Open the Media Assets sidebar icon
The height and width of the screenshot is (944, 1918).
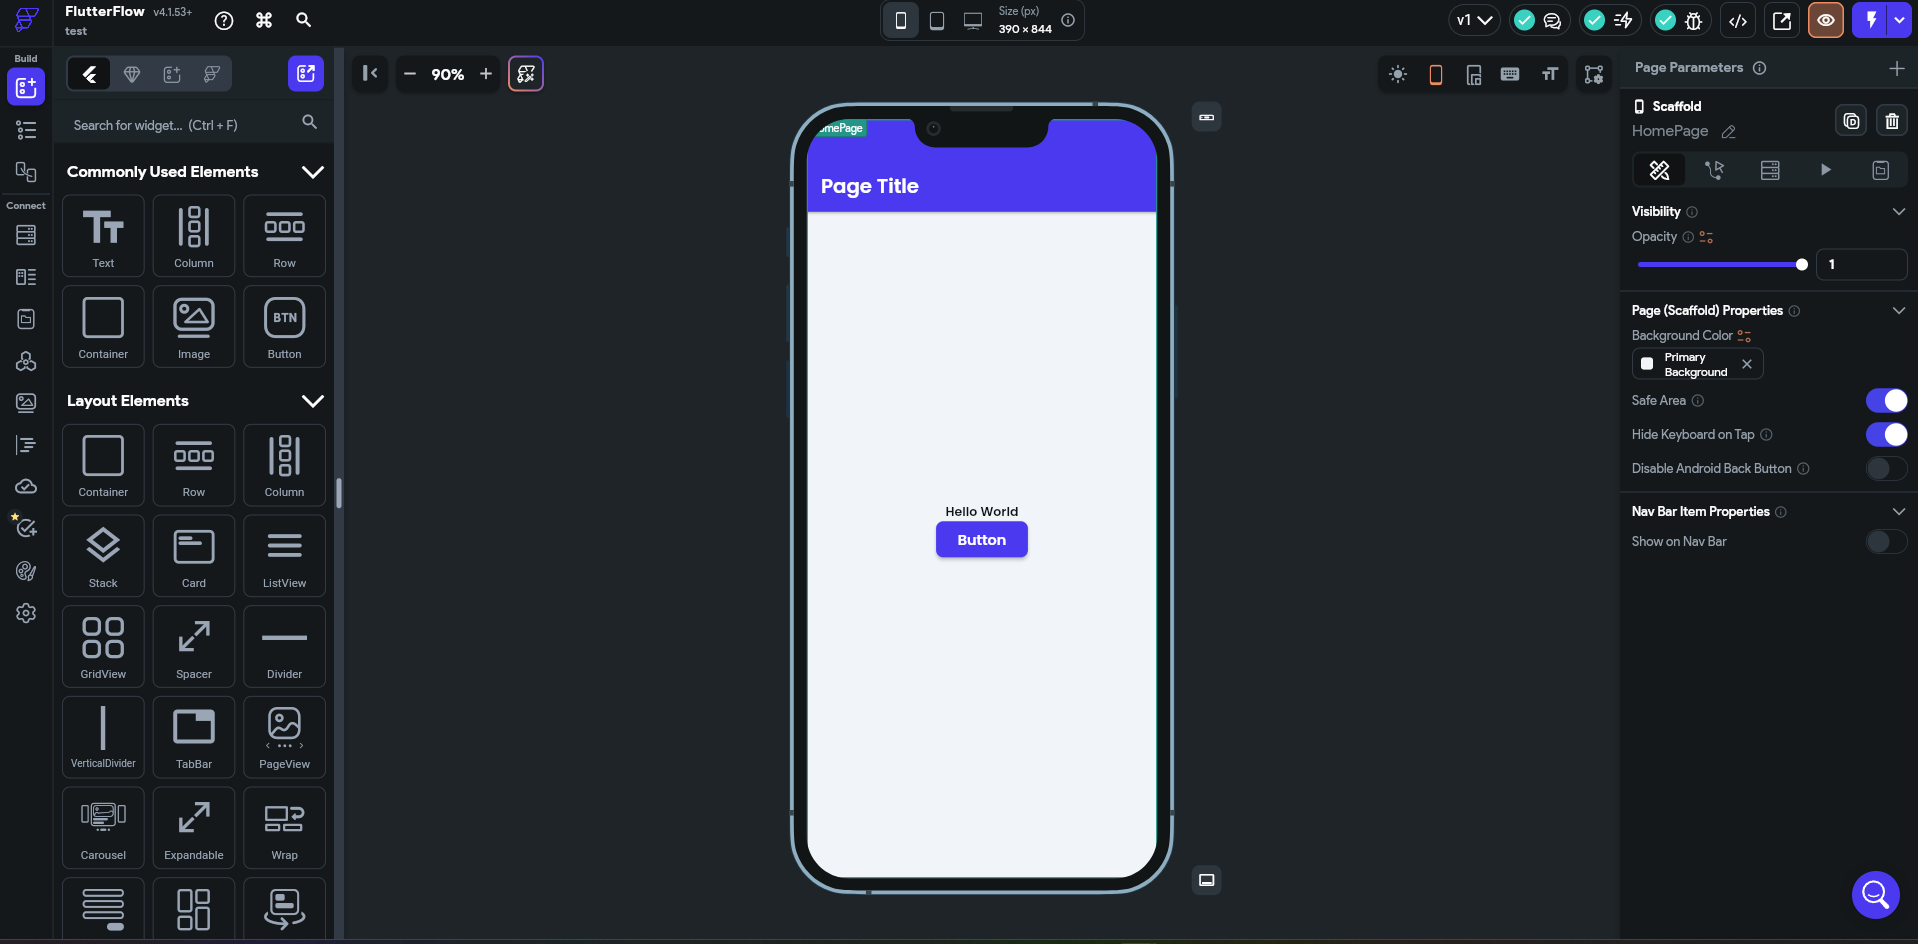pyautogui.click(x=26, y=402)
